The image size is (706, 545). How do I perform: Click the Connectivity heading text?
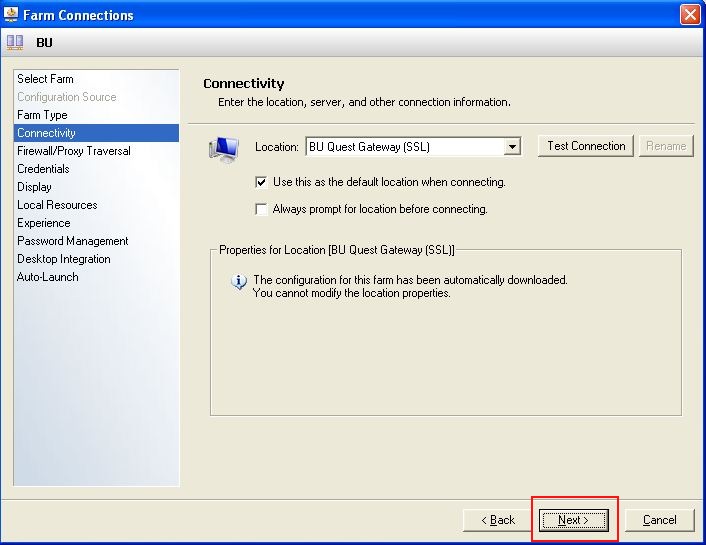point(244,84)
